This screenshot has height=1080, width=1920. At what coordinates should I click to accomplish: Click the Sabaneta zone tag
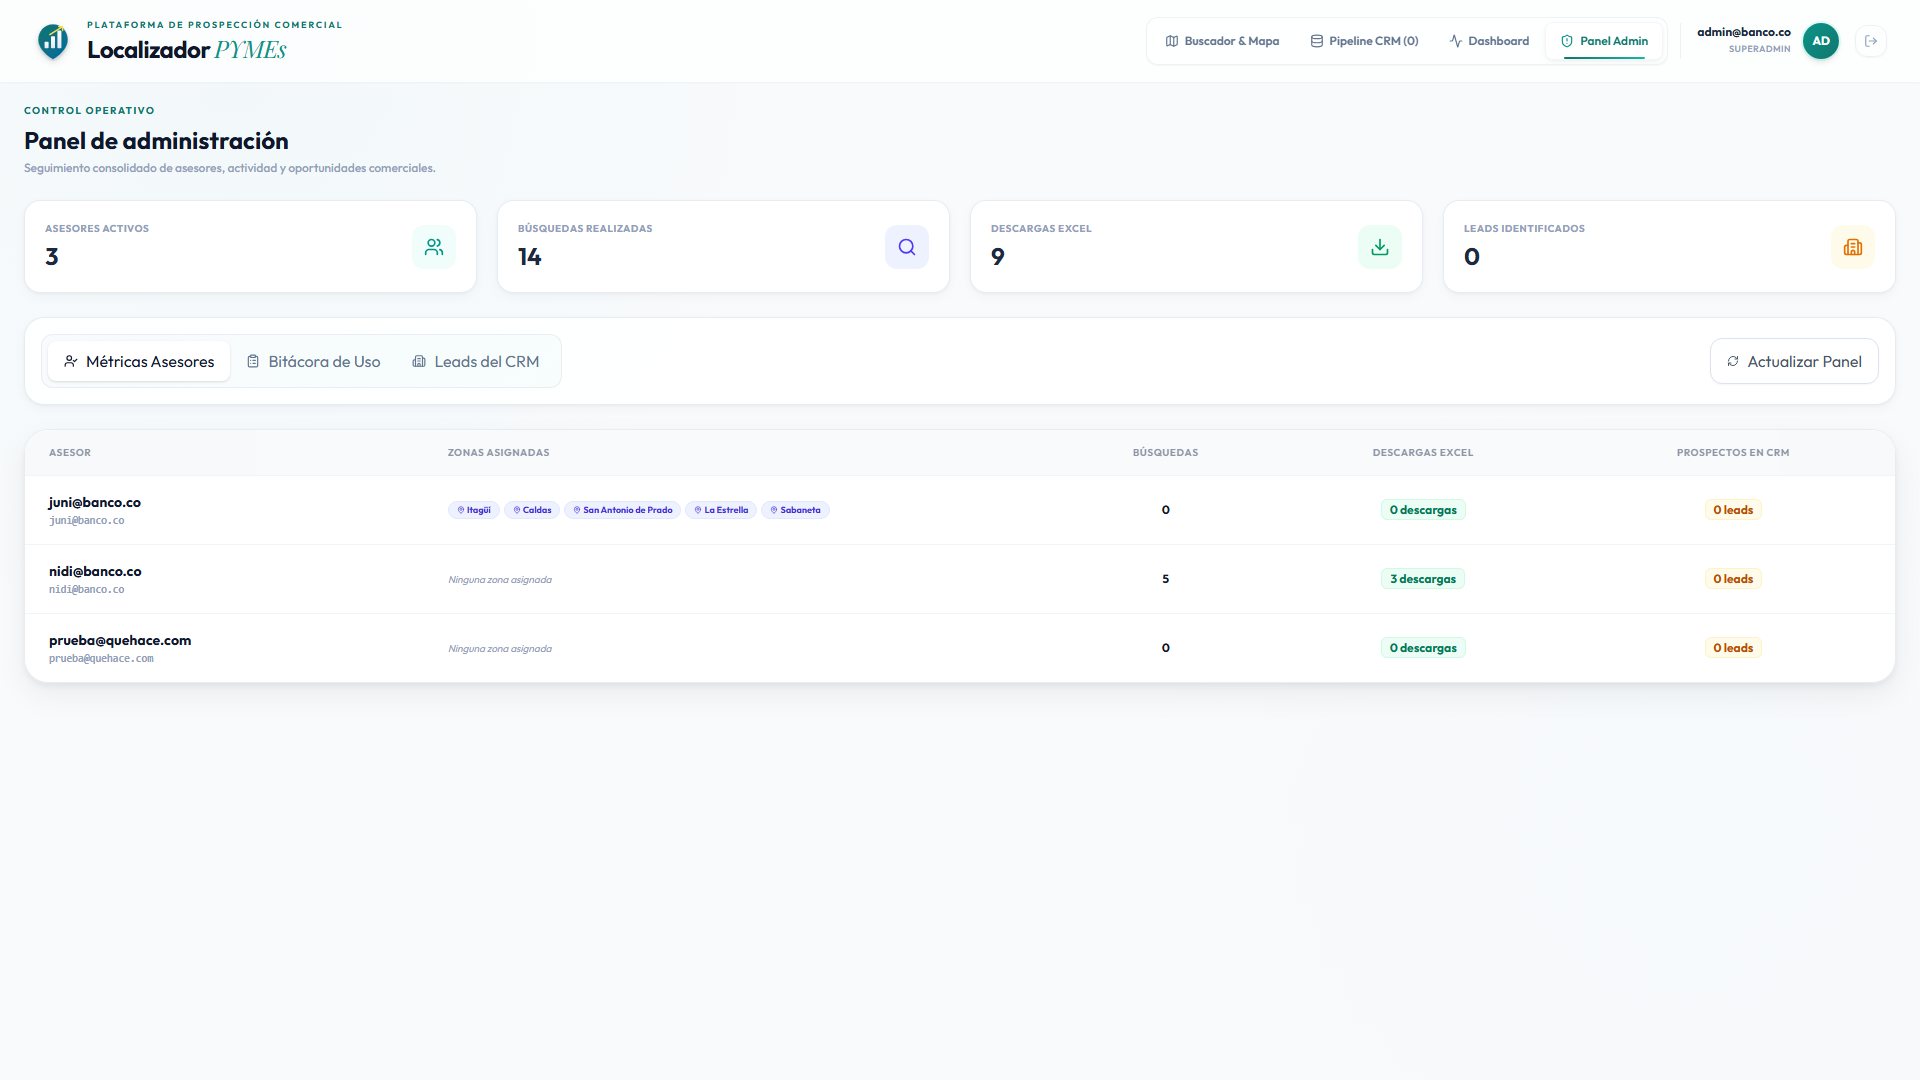(795, 510)
